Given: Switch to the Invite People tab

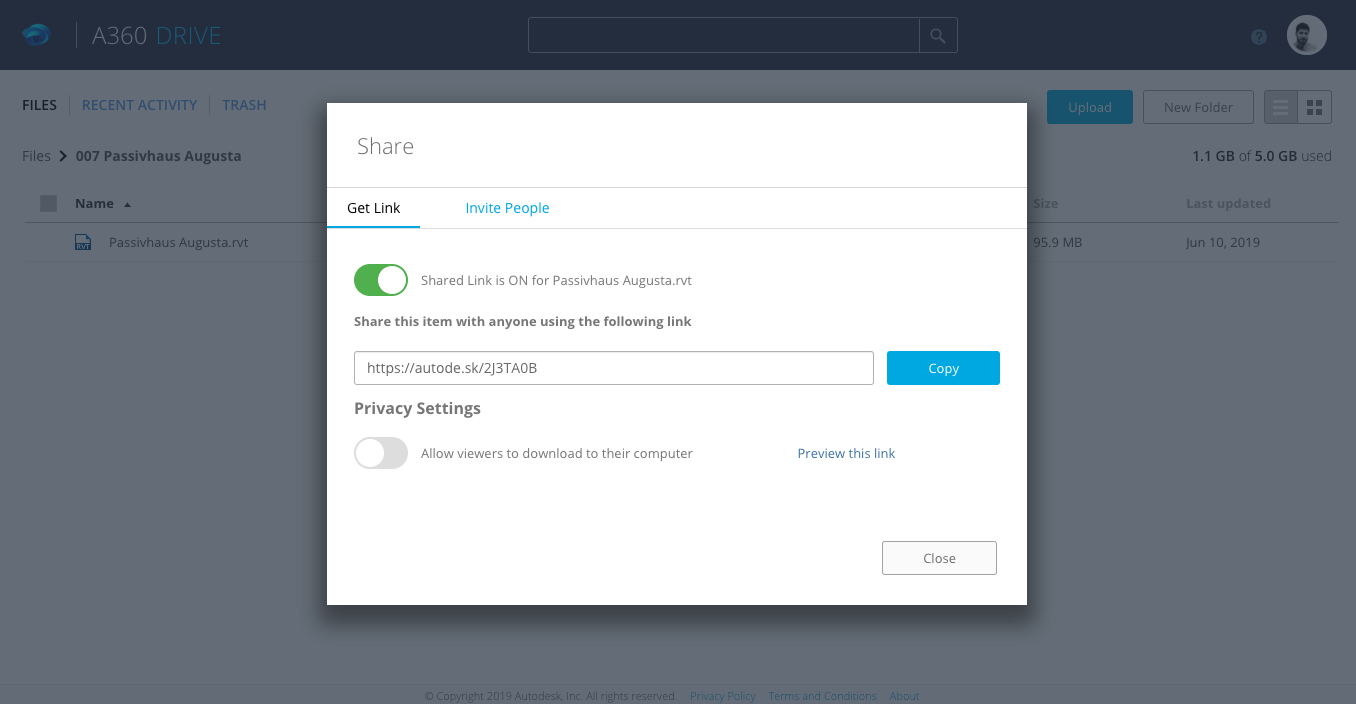Looking at the screenshot, I should click(x=507, y=208).
